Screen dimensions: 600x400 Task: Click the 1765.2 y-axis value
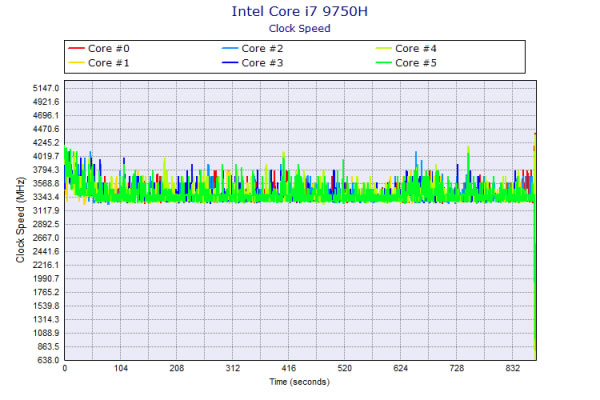pyautogui.click(x=46, y=292)
